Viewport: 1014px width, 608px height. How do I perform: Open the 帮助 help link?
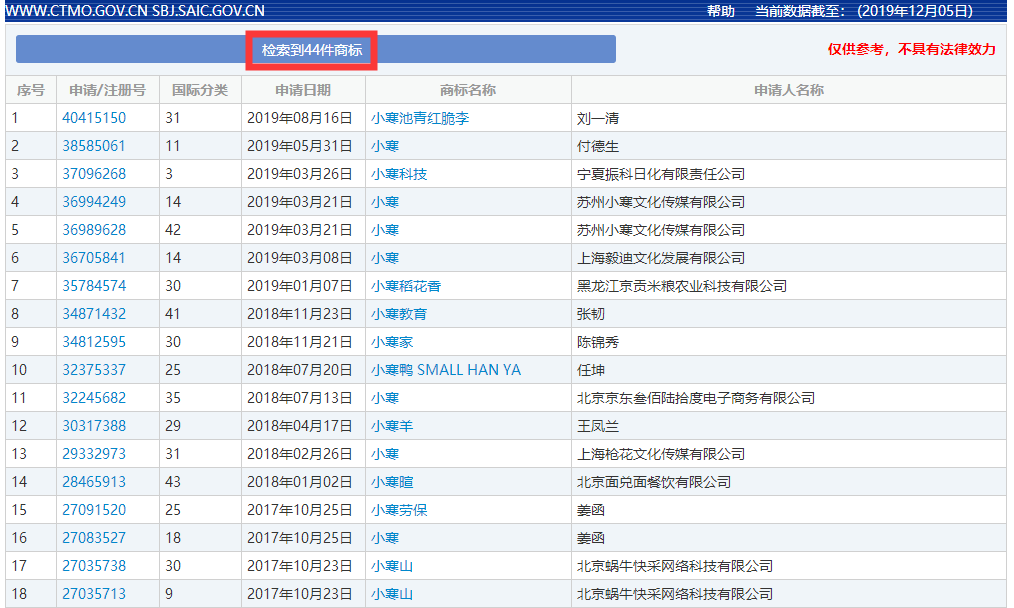(720, 11)
